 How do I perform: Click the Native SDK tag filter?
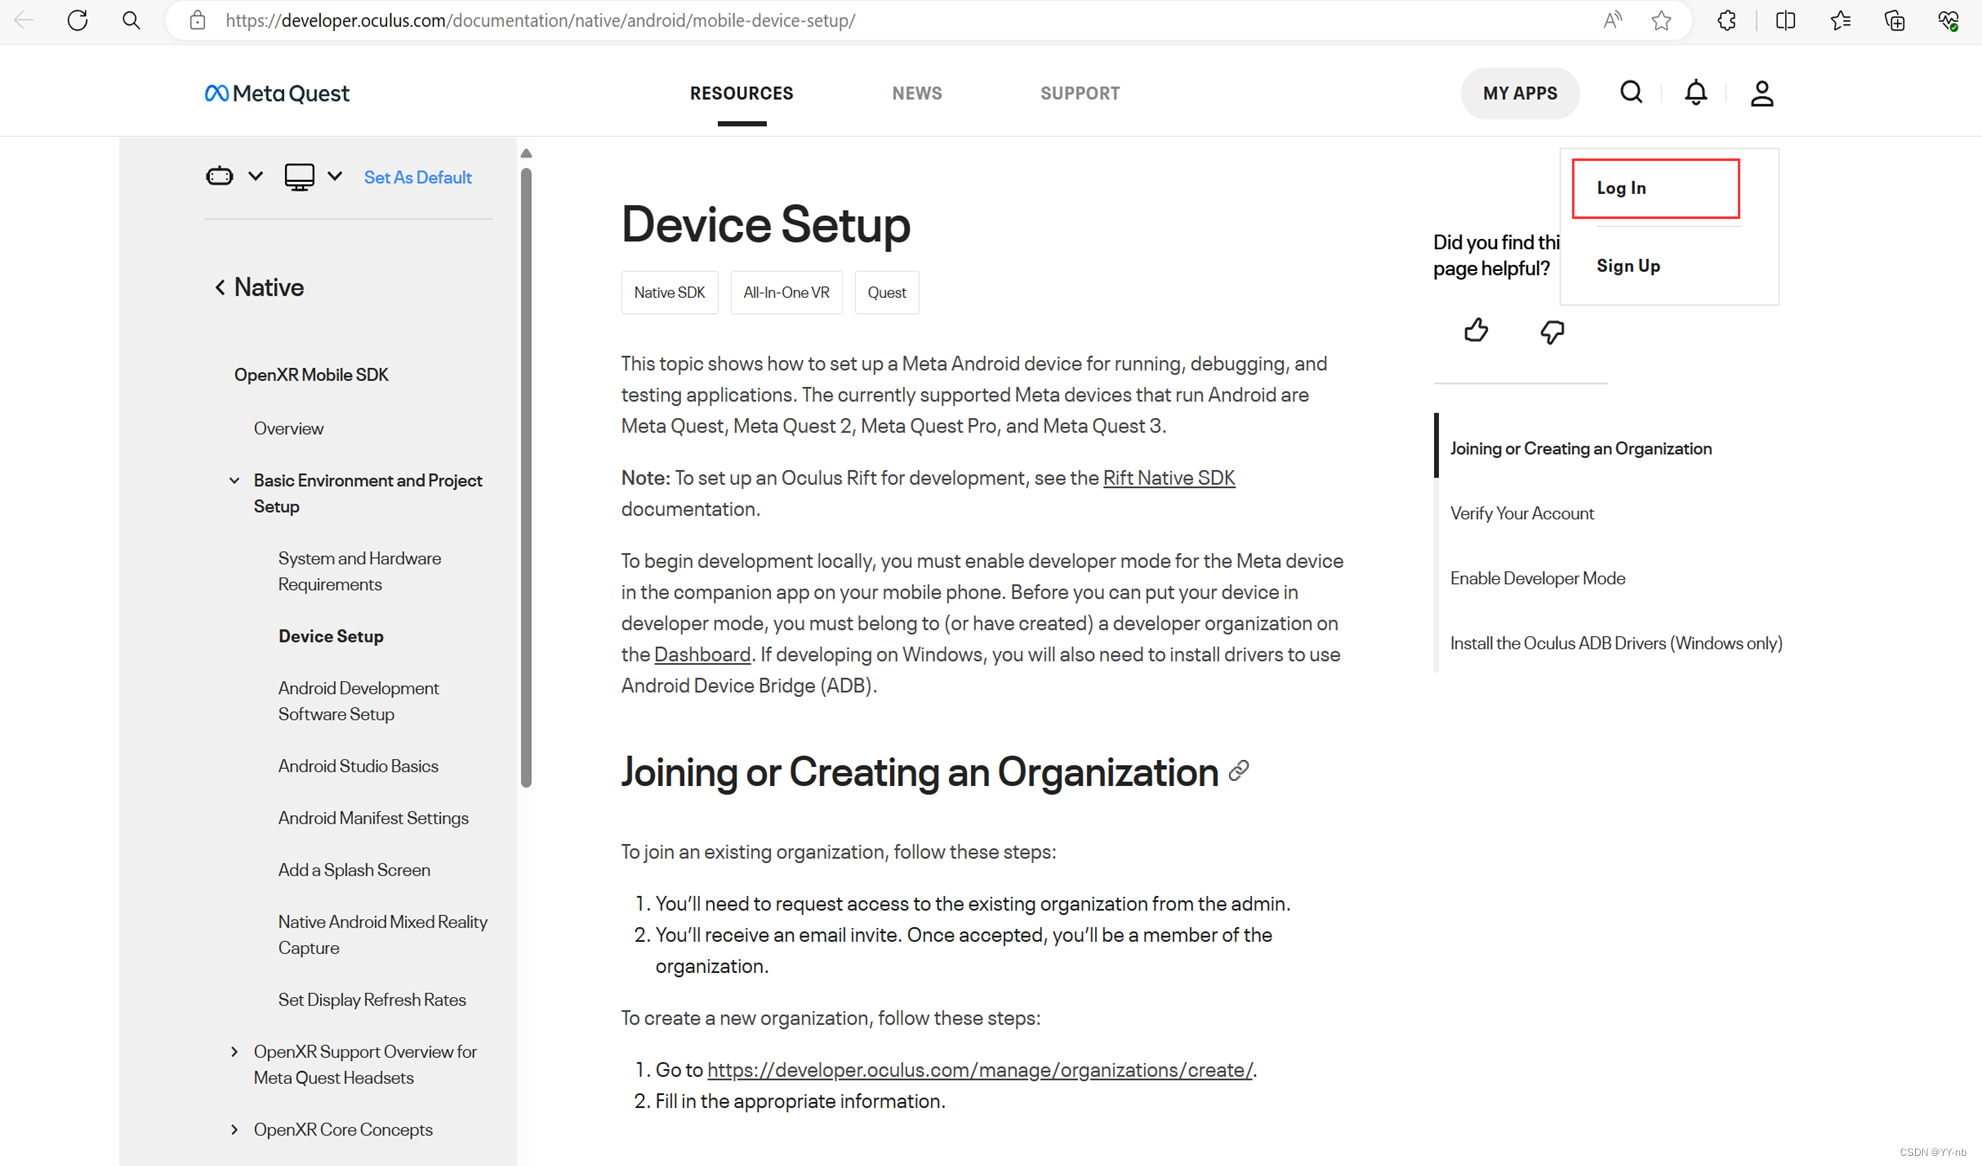coord(669,293)
